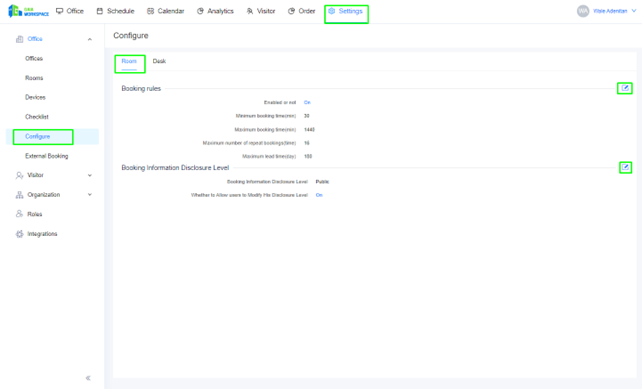642x389 pixels.
Task: Open the Office top navigation menu
Action: pos(70,11)
